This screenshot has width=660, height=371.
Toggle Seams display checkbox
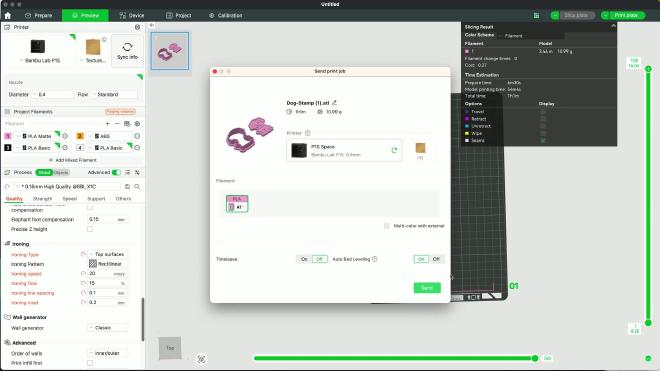pos(543,140)
